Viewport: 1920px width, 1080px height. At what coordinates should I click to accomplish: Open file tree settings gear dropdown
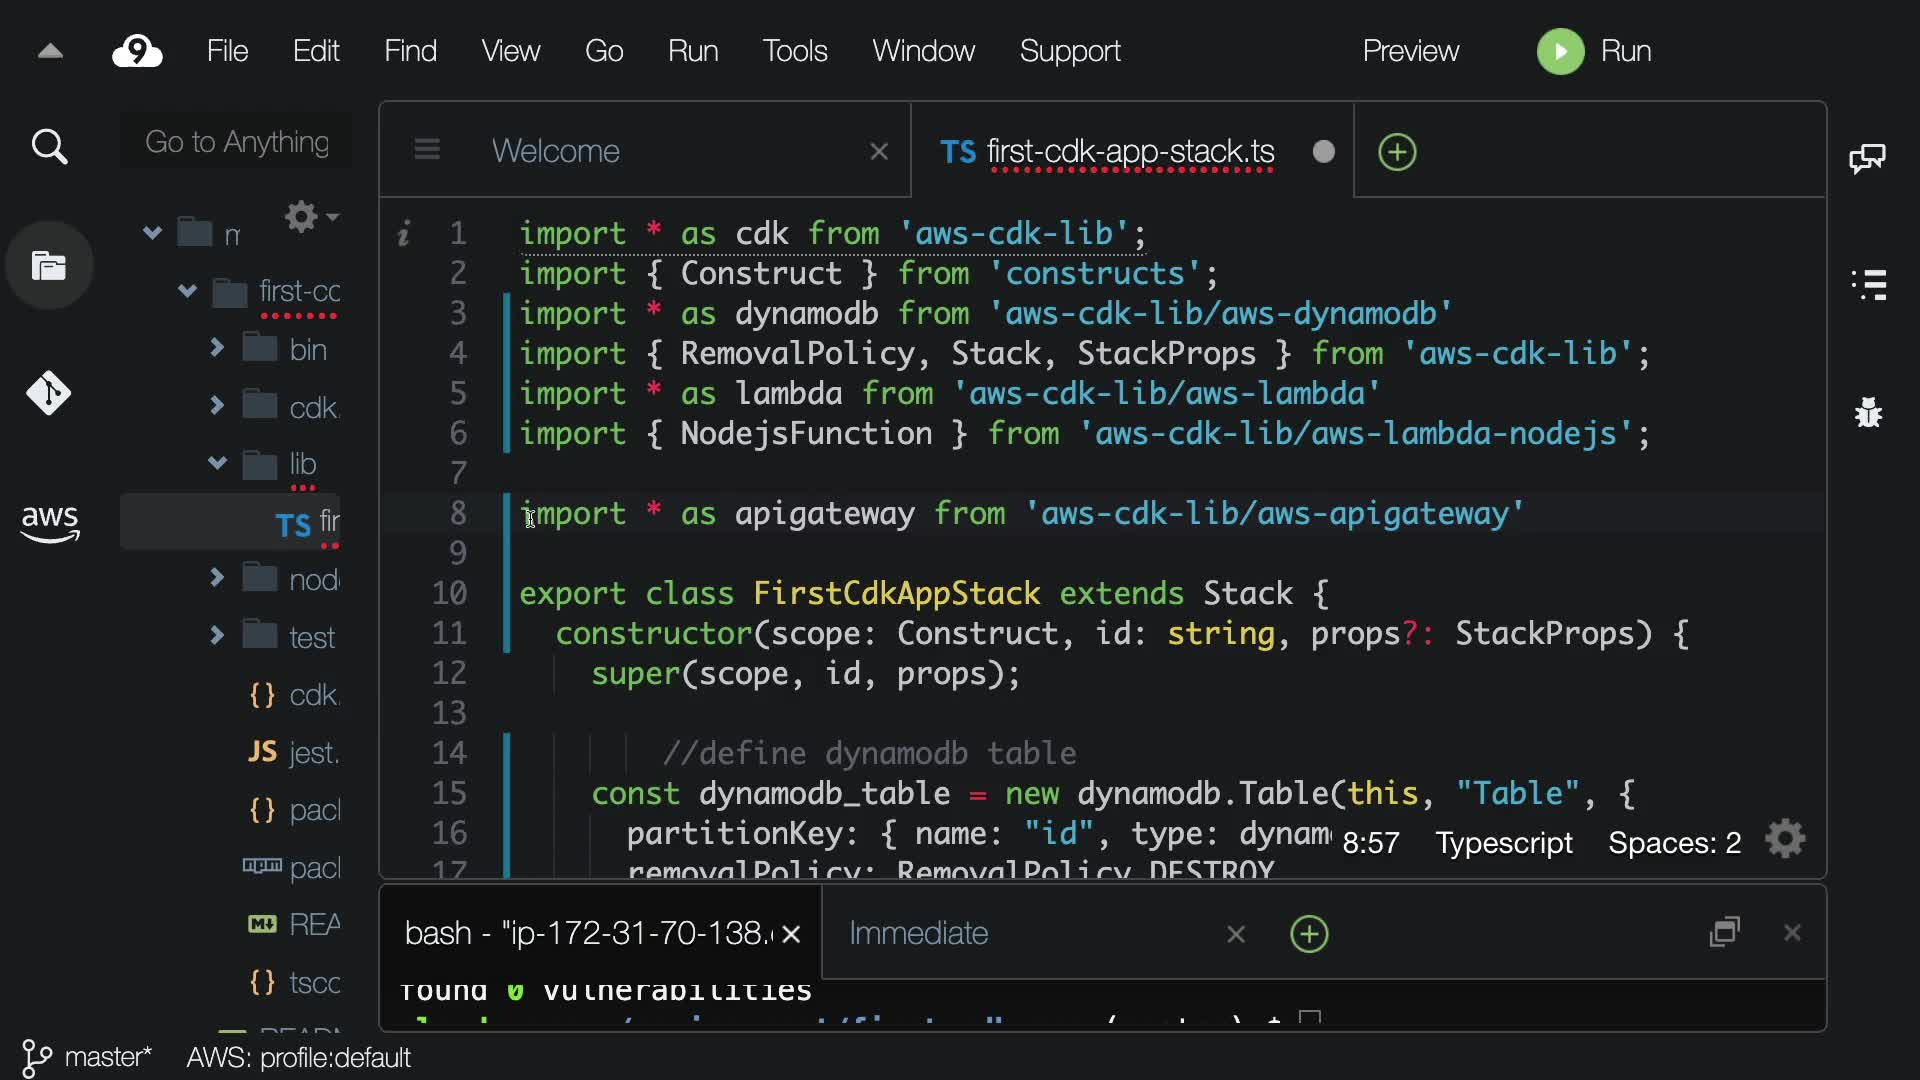coord(310,216)
